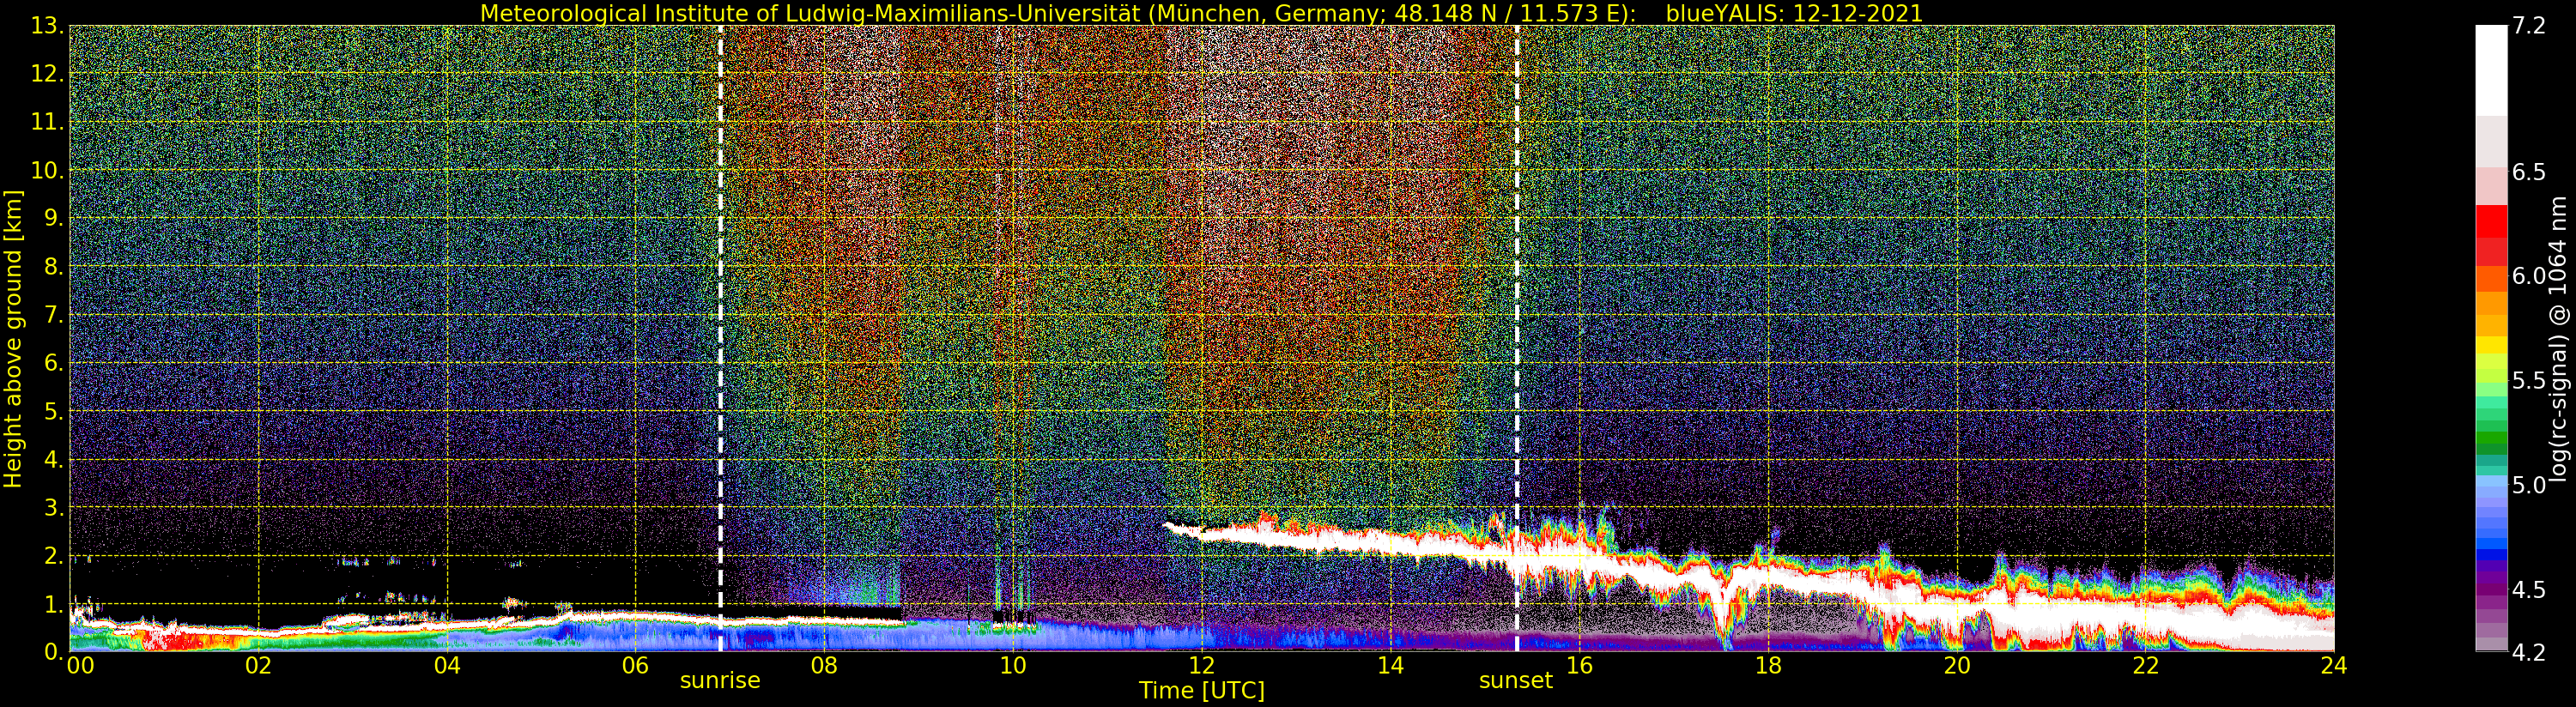Click the height axis tick label 2.

(54, 556)
